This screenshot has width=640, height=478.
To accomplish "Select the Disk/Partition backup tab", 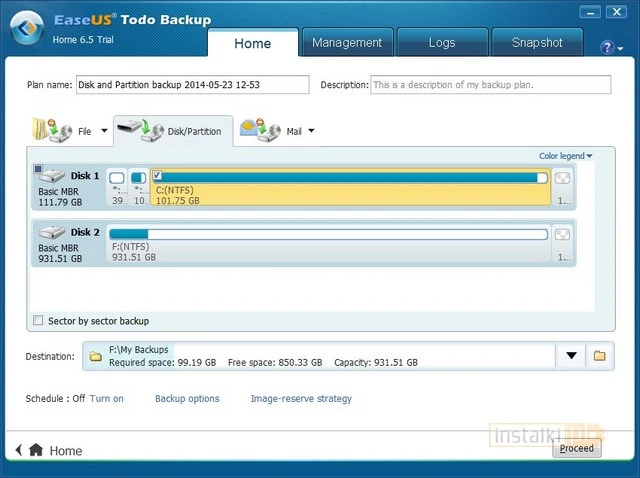I will tap(173, 131).
